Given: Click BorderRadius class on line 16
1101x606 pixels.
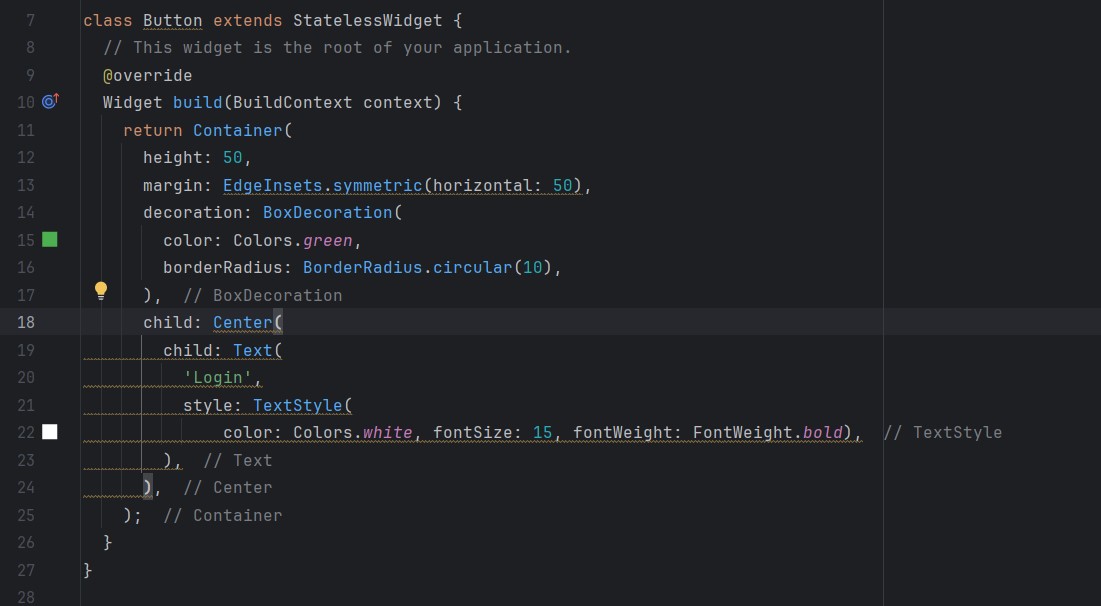Looking at the screenshot, I should click(363, 268).
